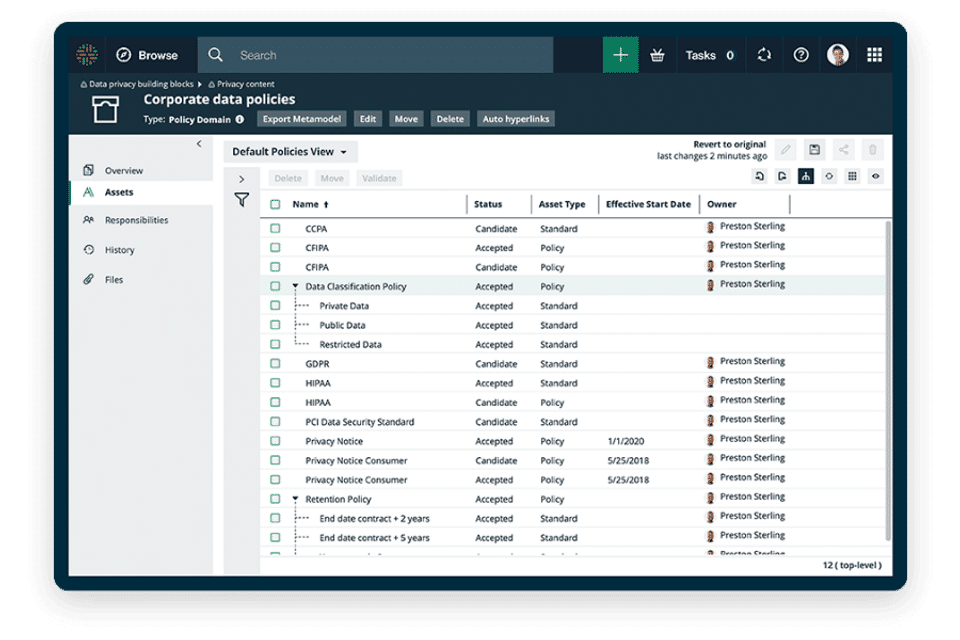Select the Retention Policy row checkbox
The height and width of the screenshot is (640, 960).
pyautogui.click(x=276, y=499)
